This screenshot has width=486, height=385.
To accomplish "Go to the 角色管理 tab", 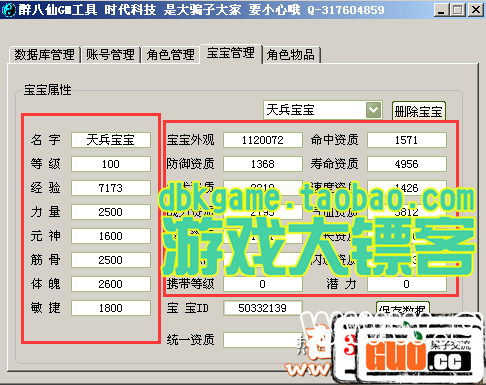I will point(170,55).
